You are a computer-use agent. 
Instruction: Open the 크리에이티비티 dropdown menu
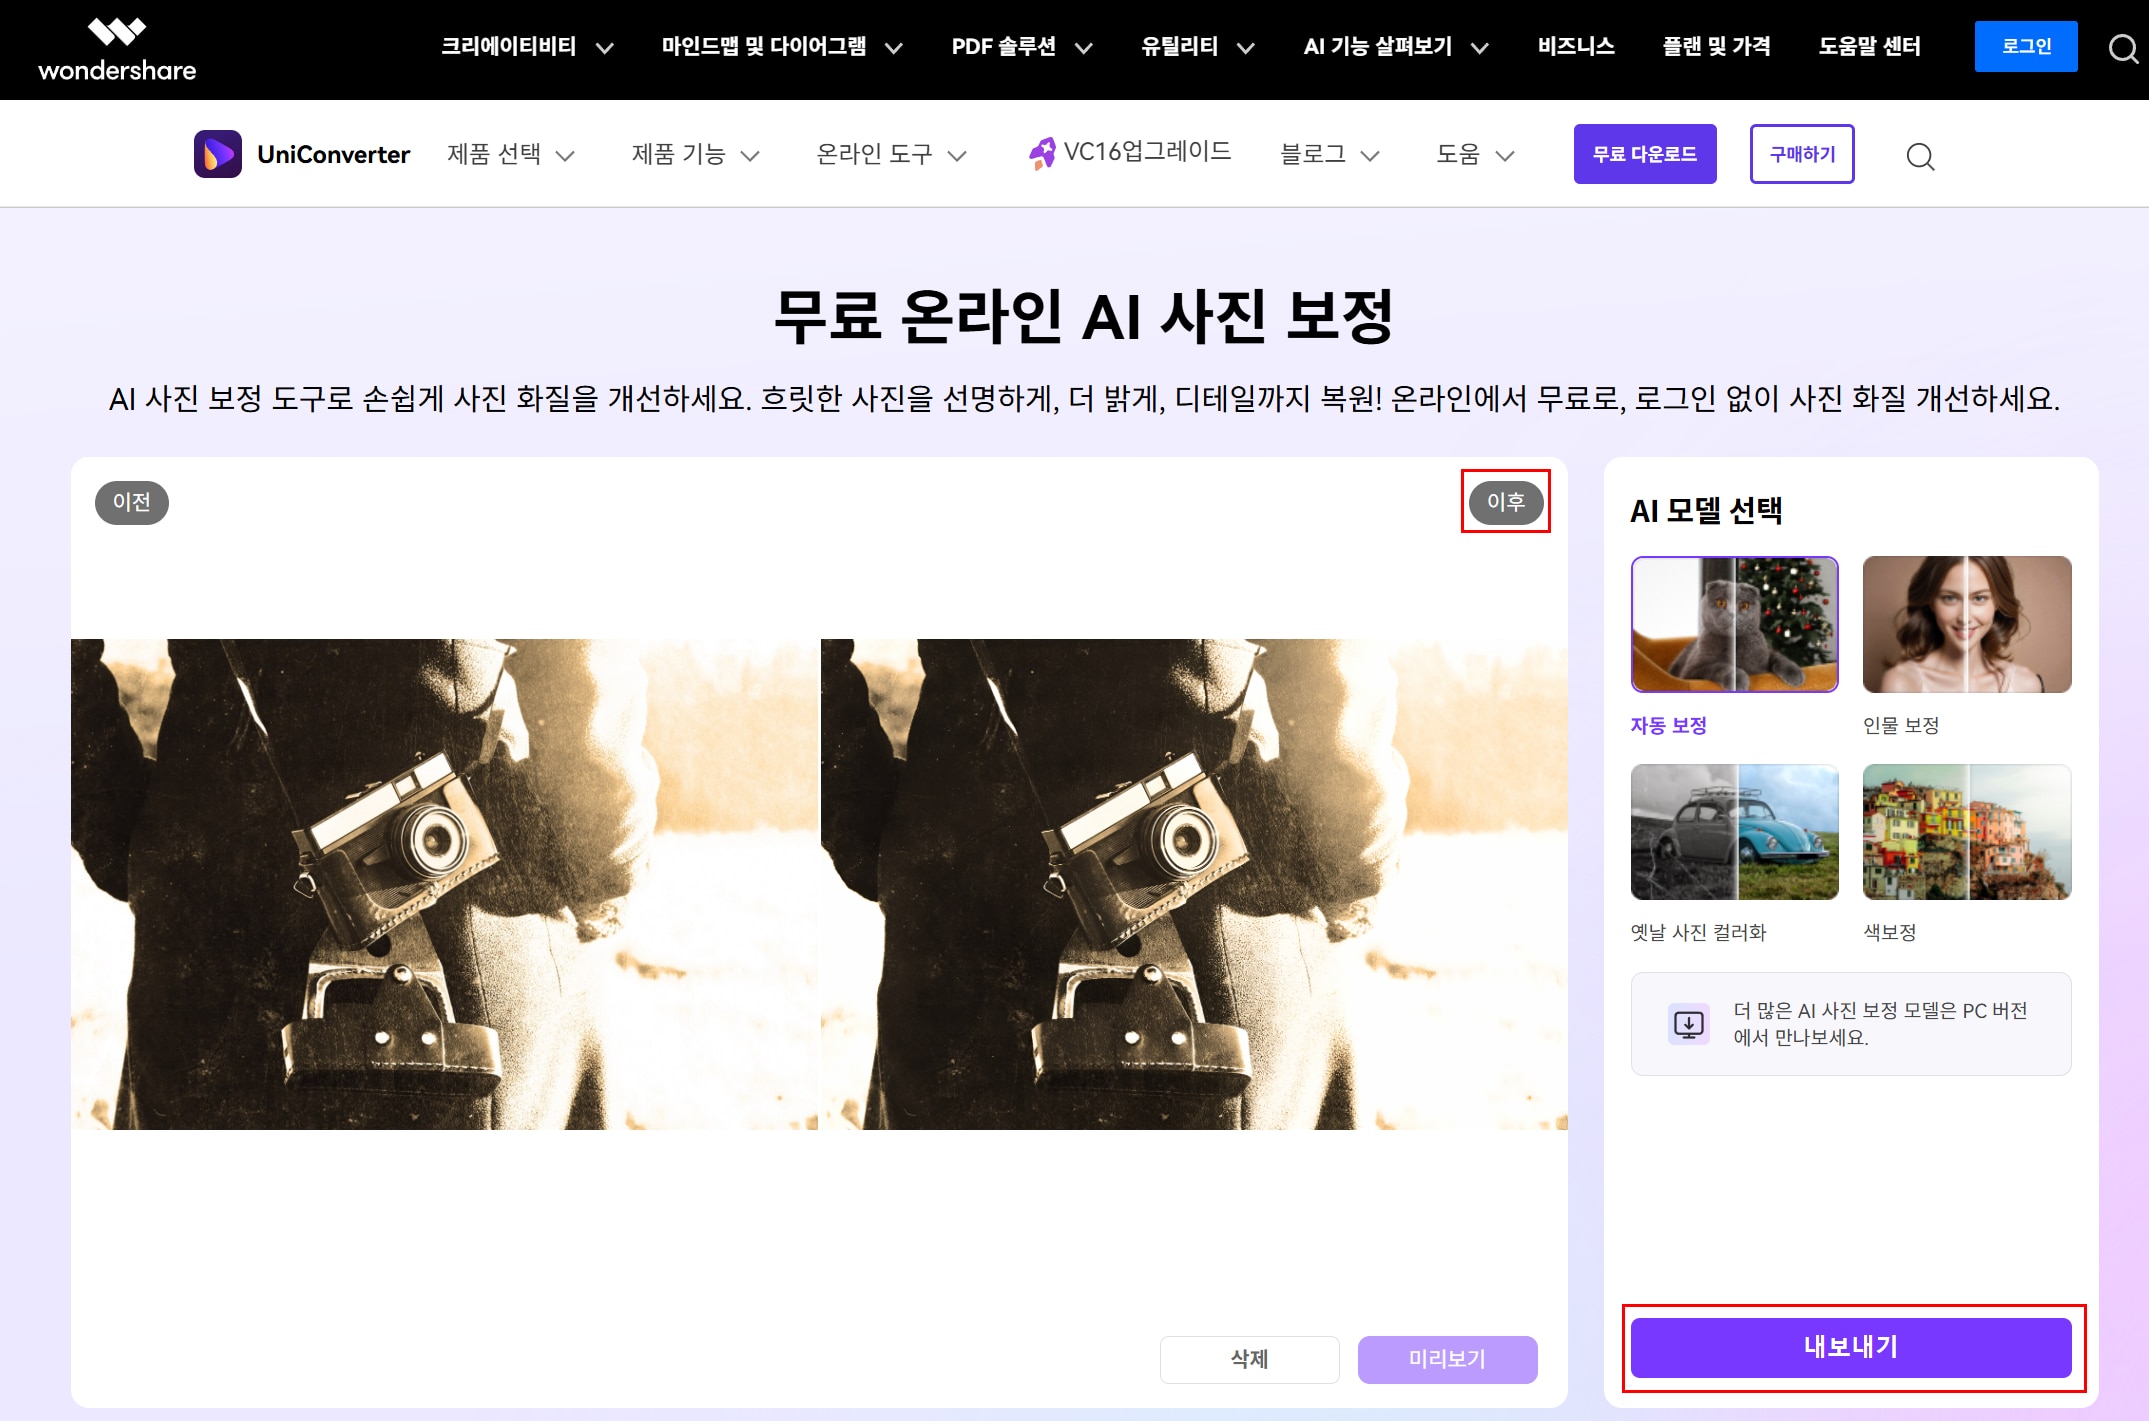[x=527, y=47]
